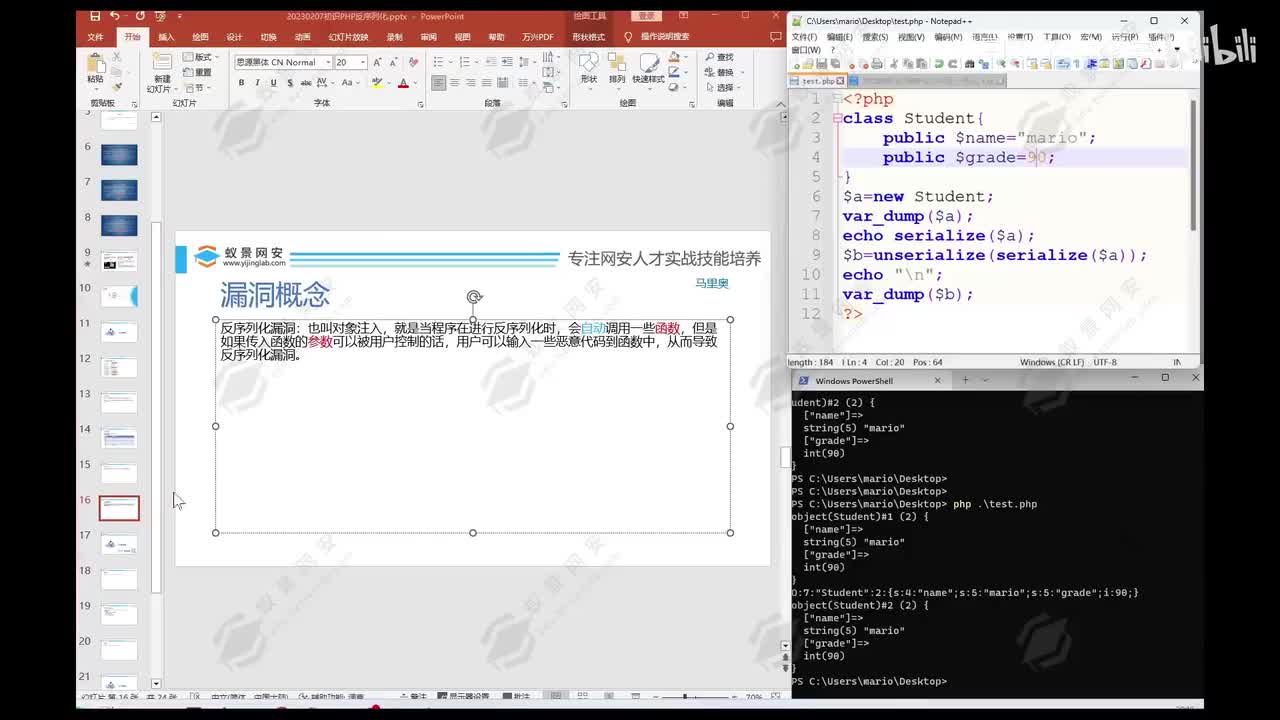The image size is (1280, 720).
Task: Collapse class Student fold marker on line 2
Action: [837, 118]
